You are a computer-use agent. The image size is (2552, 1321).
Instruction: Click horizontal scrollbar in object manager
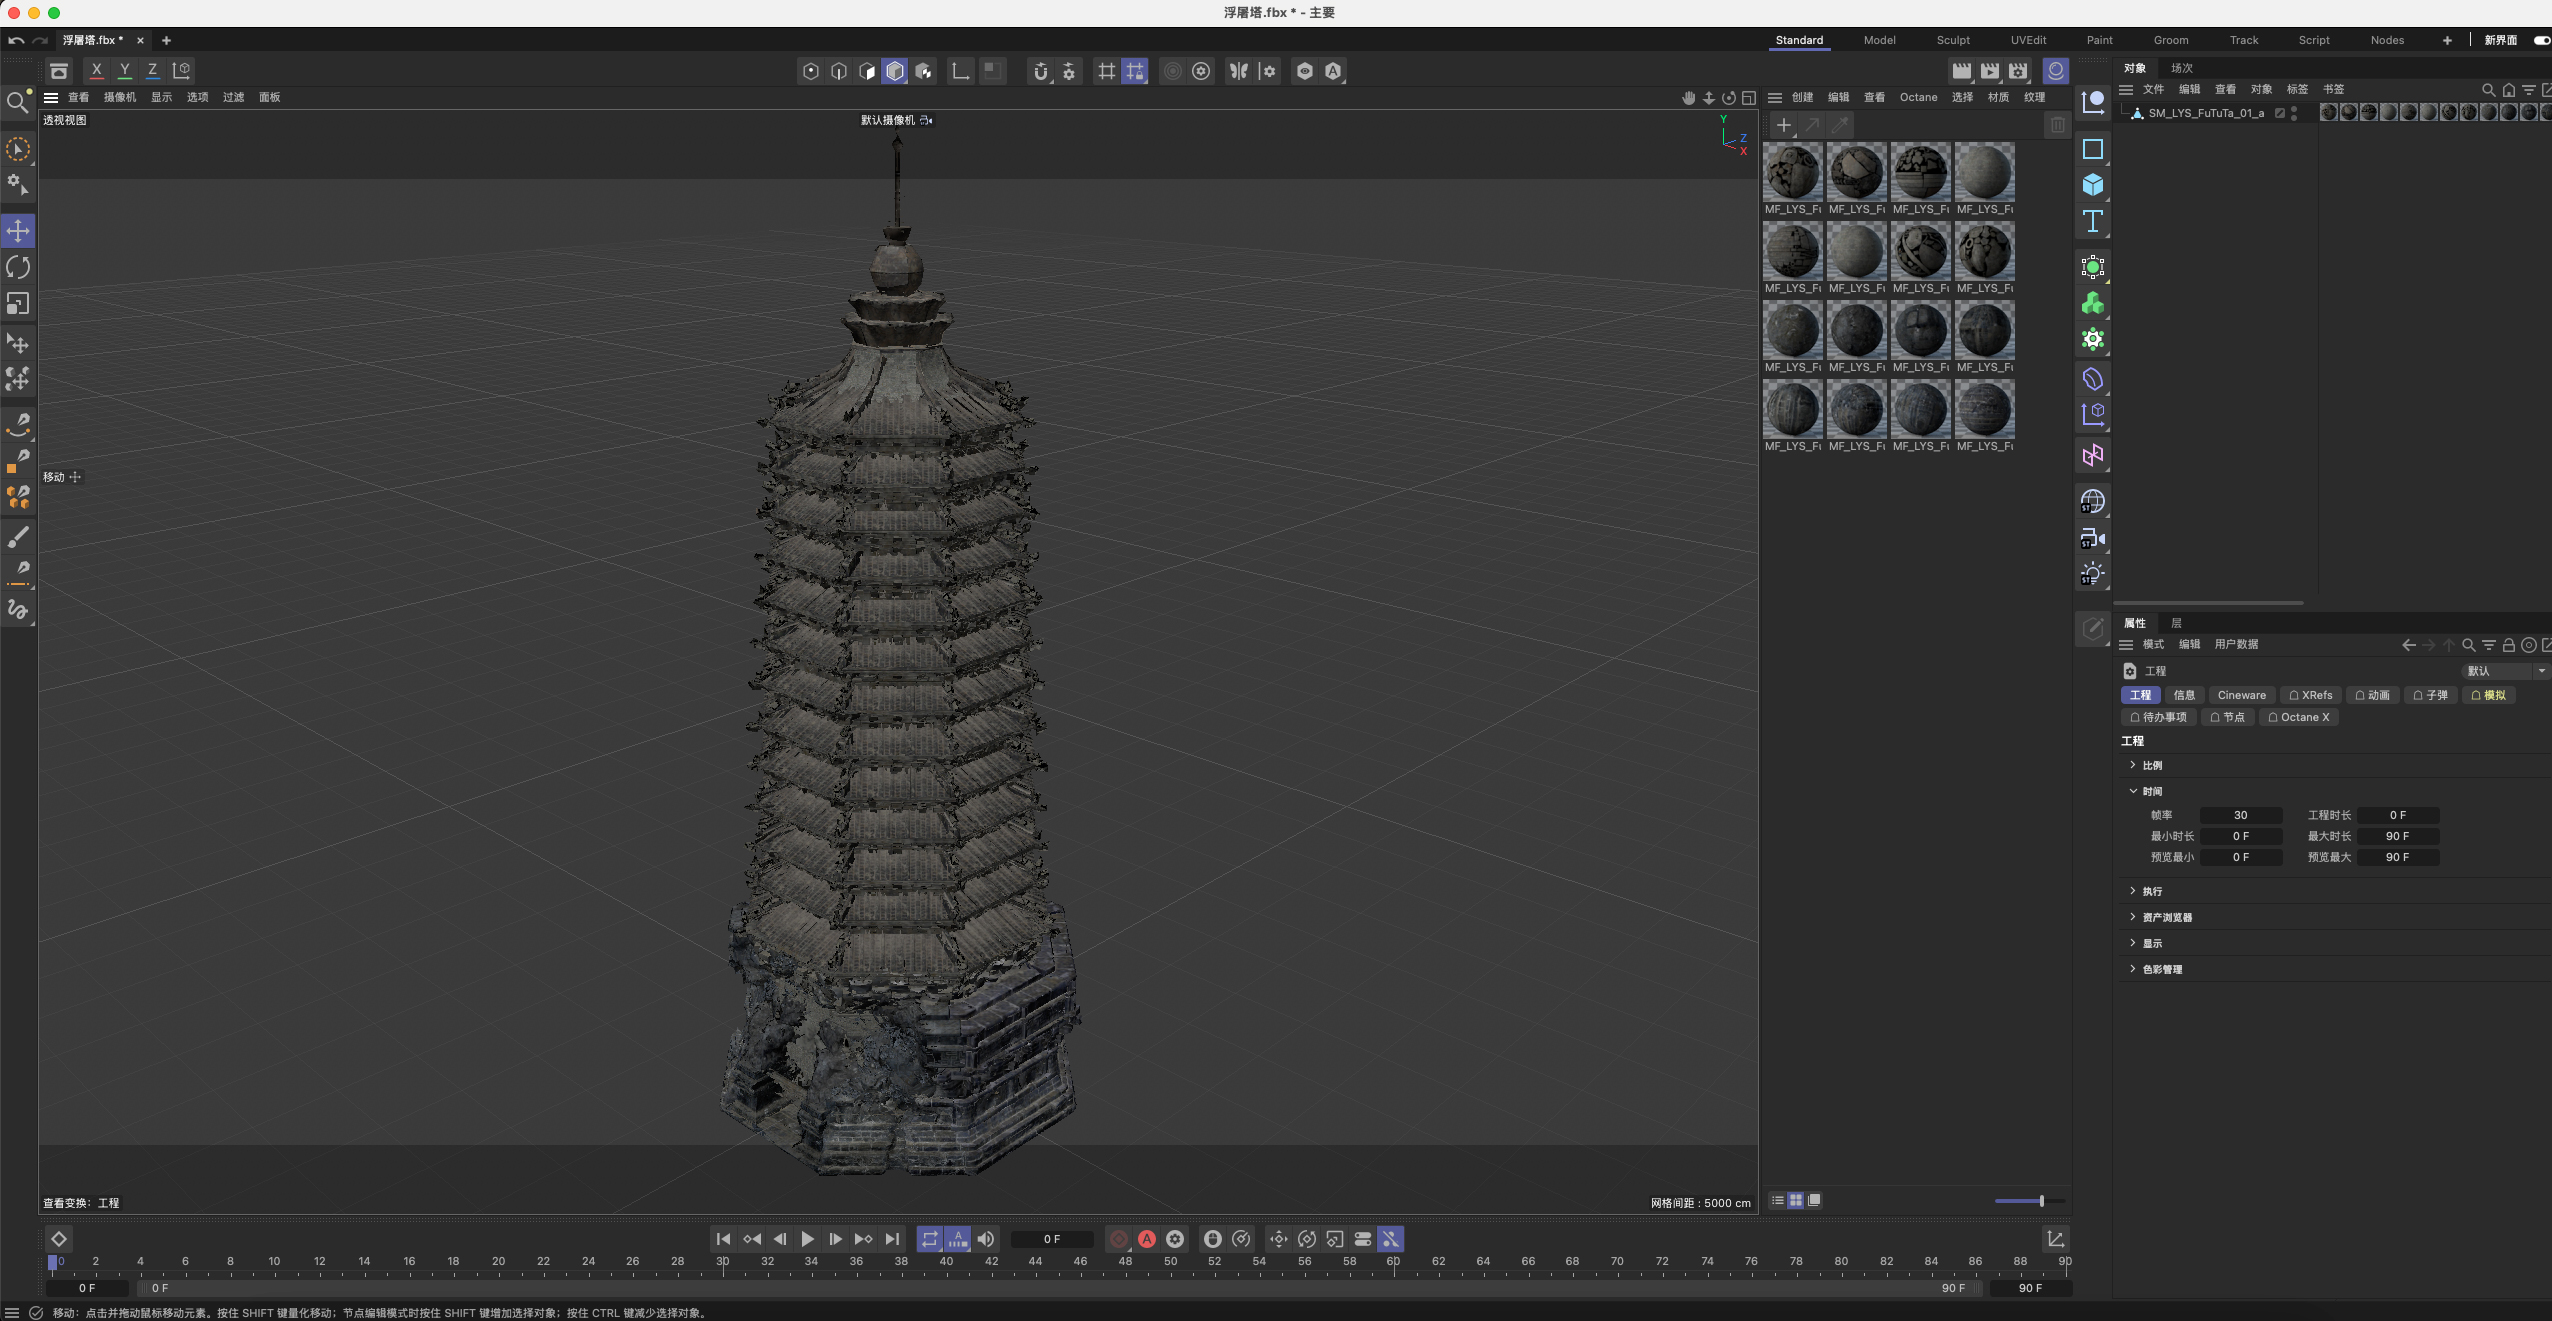2209,603
